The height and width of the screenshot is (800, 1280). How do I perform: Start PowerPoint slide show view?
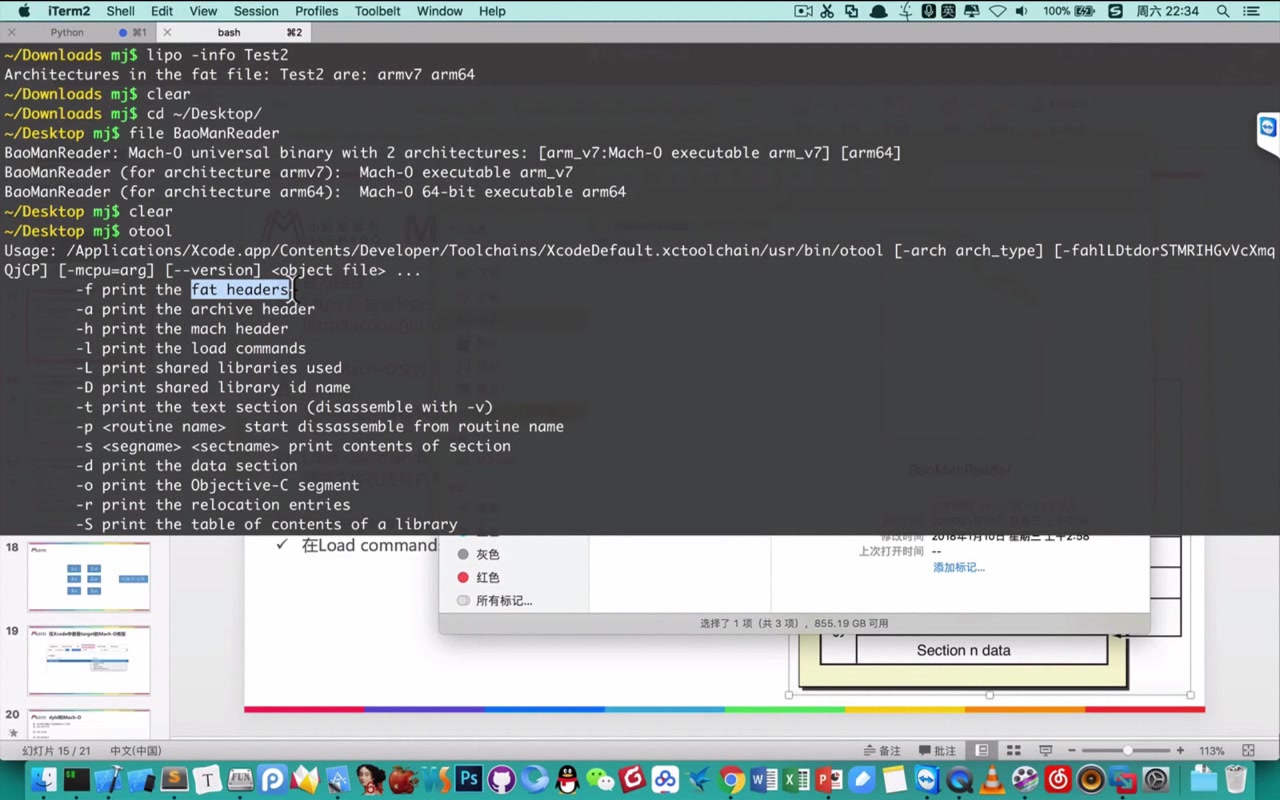[1046, 751]
